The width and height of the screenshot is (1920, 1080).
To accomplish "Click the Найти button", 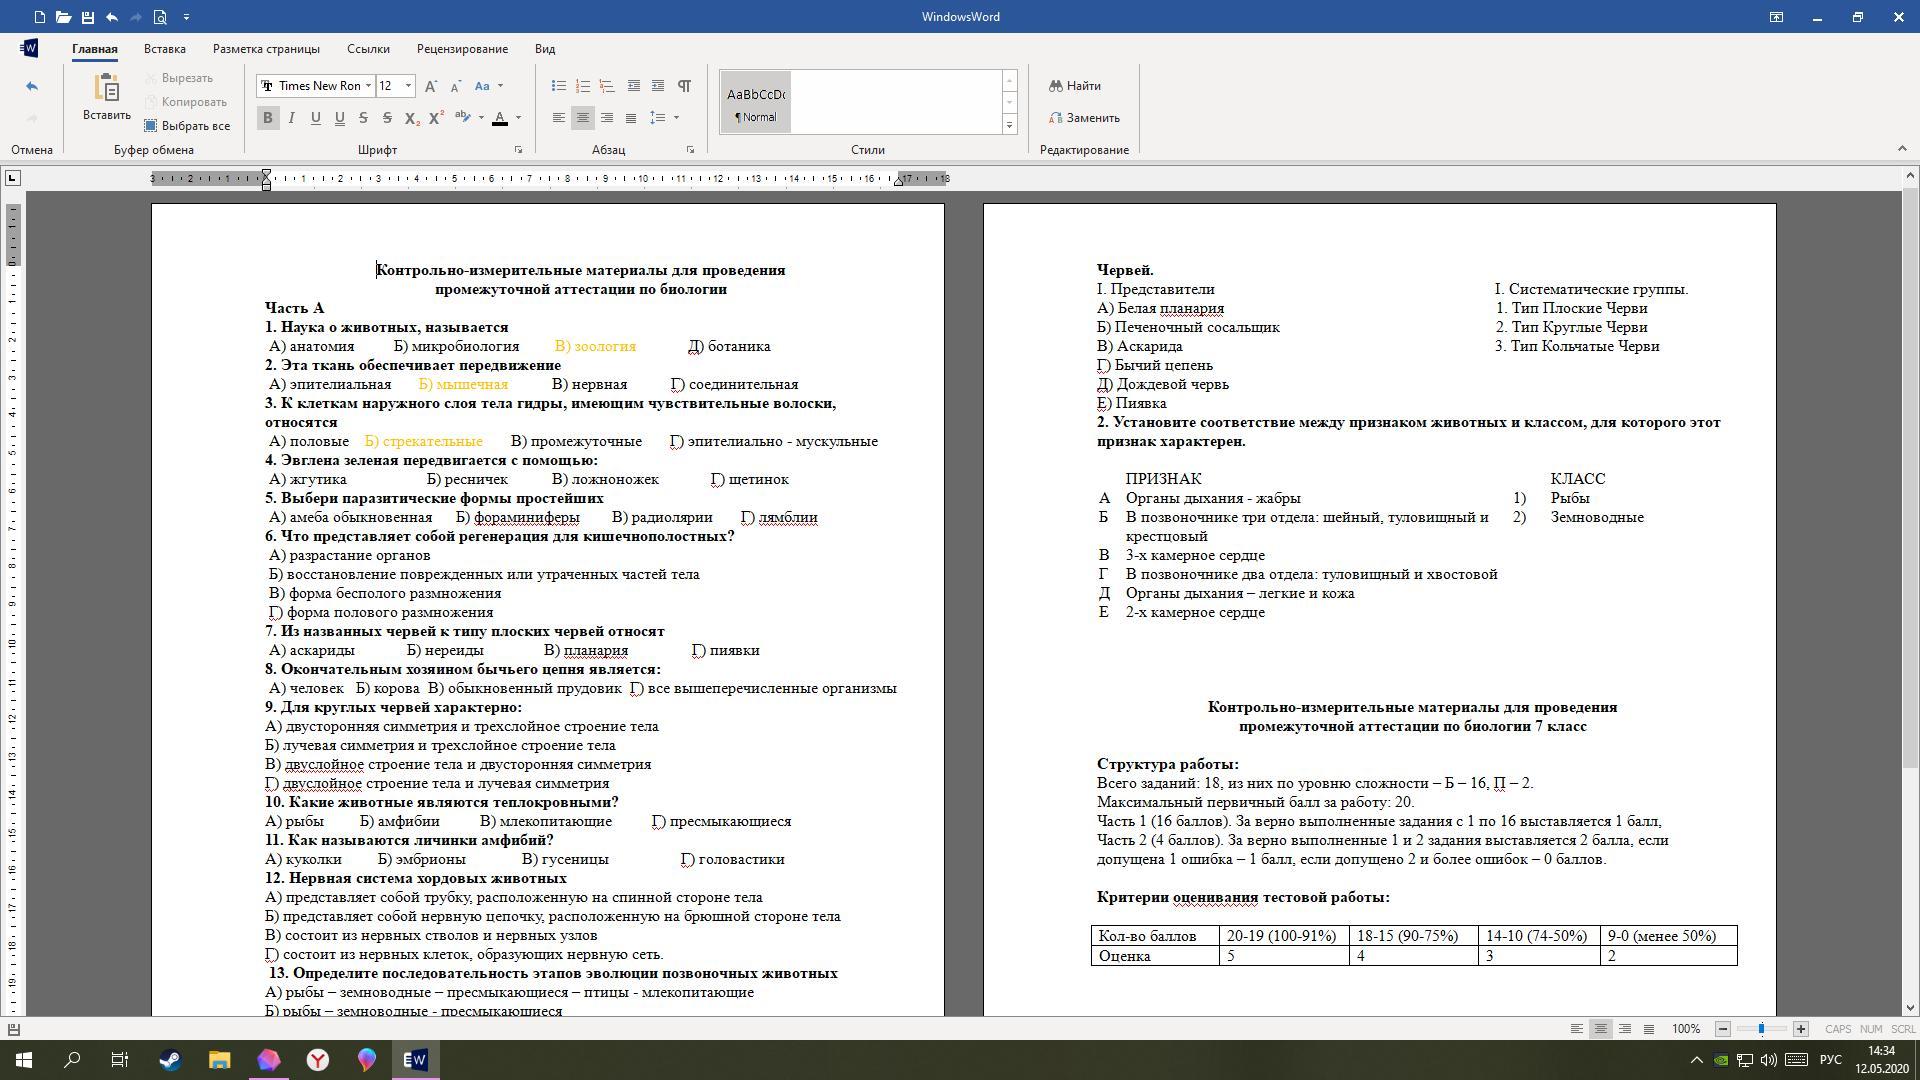I will pyautogui.click(x=1075, y=86).
